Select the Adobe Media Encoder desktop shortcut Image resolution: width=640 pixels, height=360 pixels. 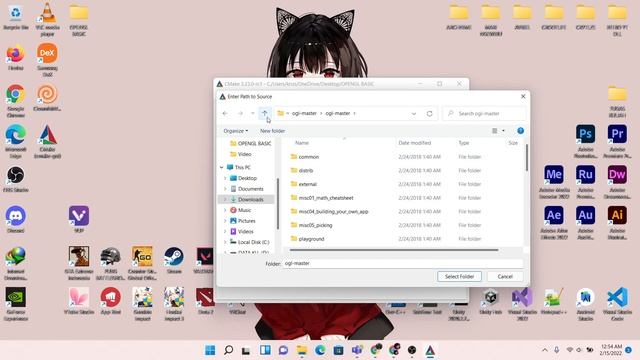[x=554, y=182]
